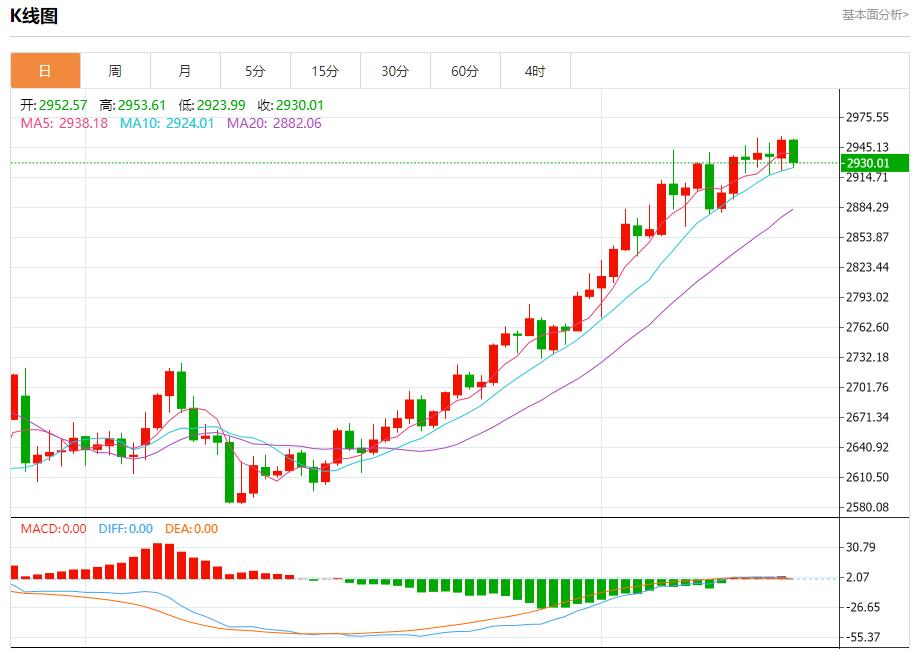Click the DEA value label
This screenshot has height=649, width=913.
point(193,529)
